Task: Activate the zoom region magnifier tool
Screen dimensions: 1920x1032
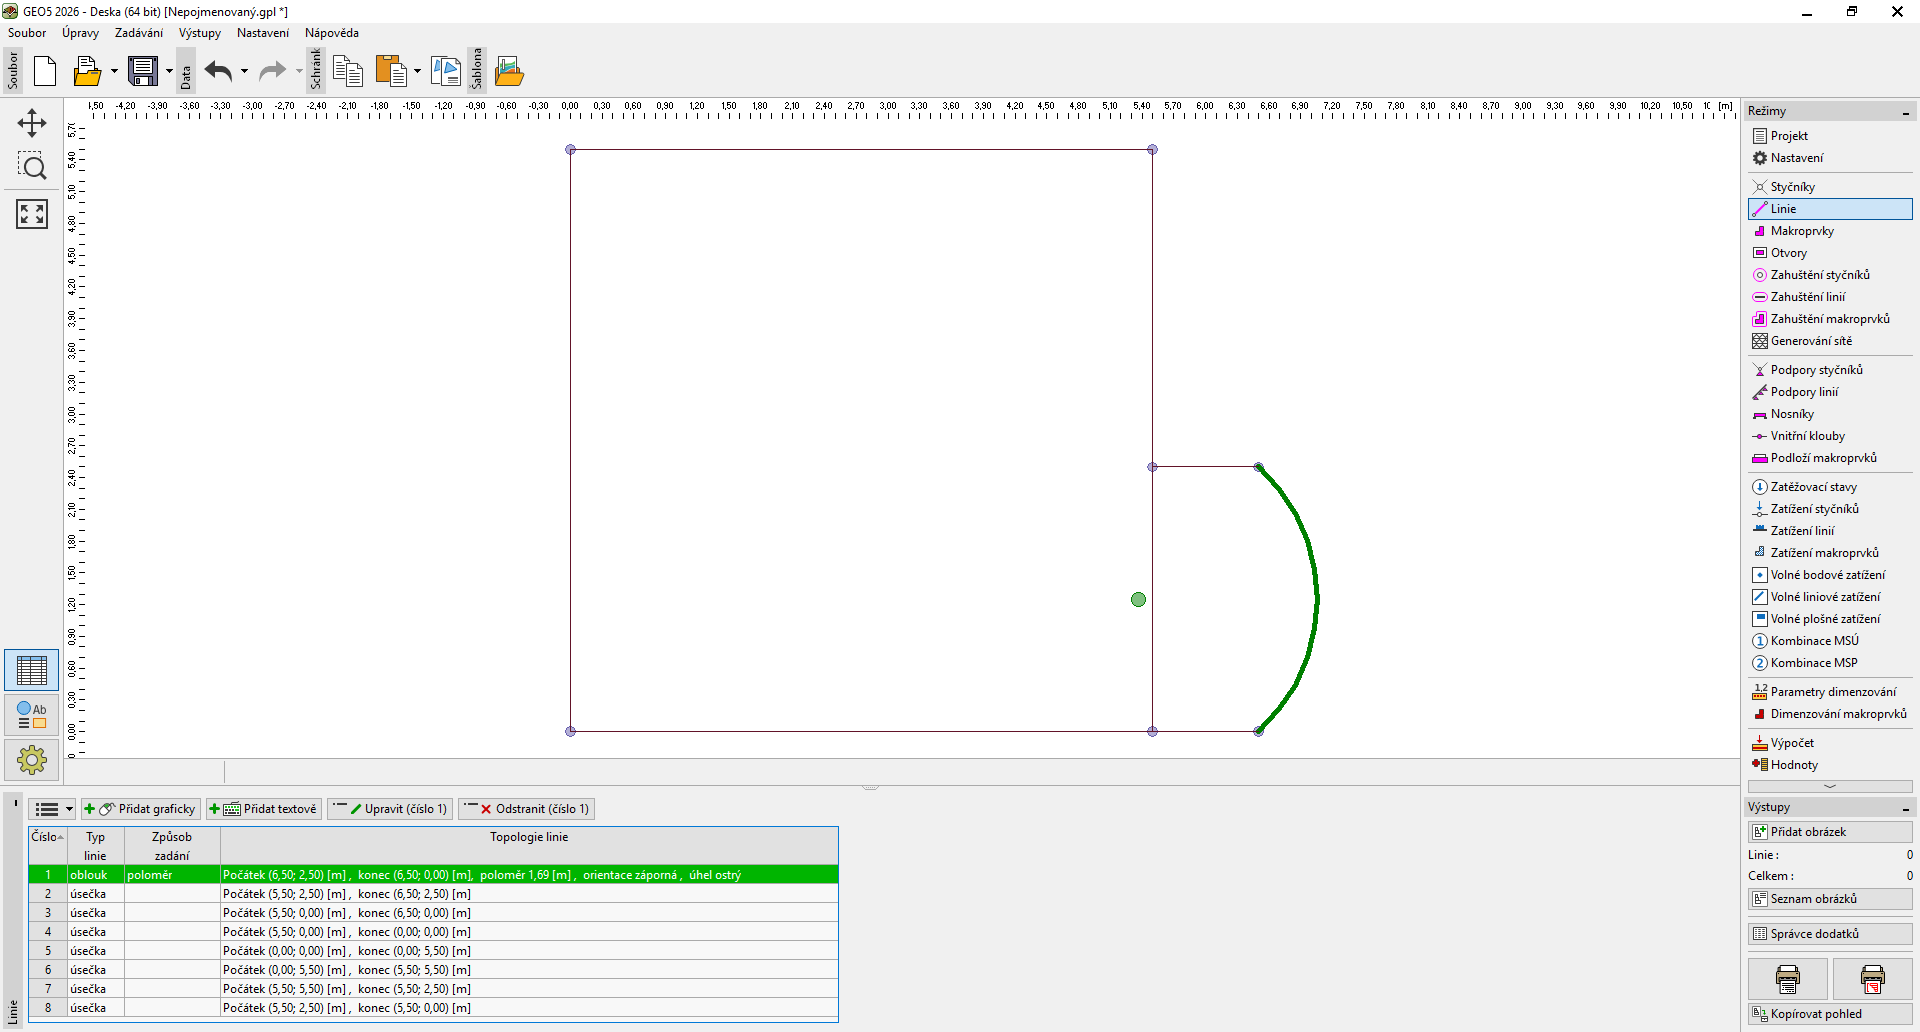Action: point(32,166)
